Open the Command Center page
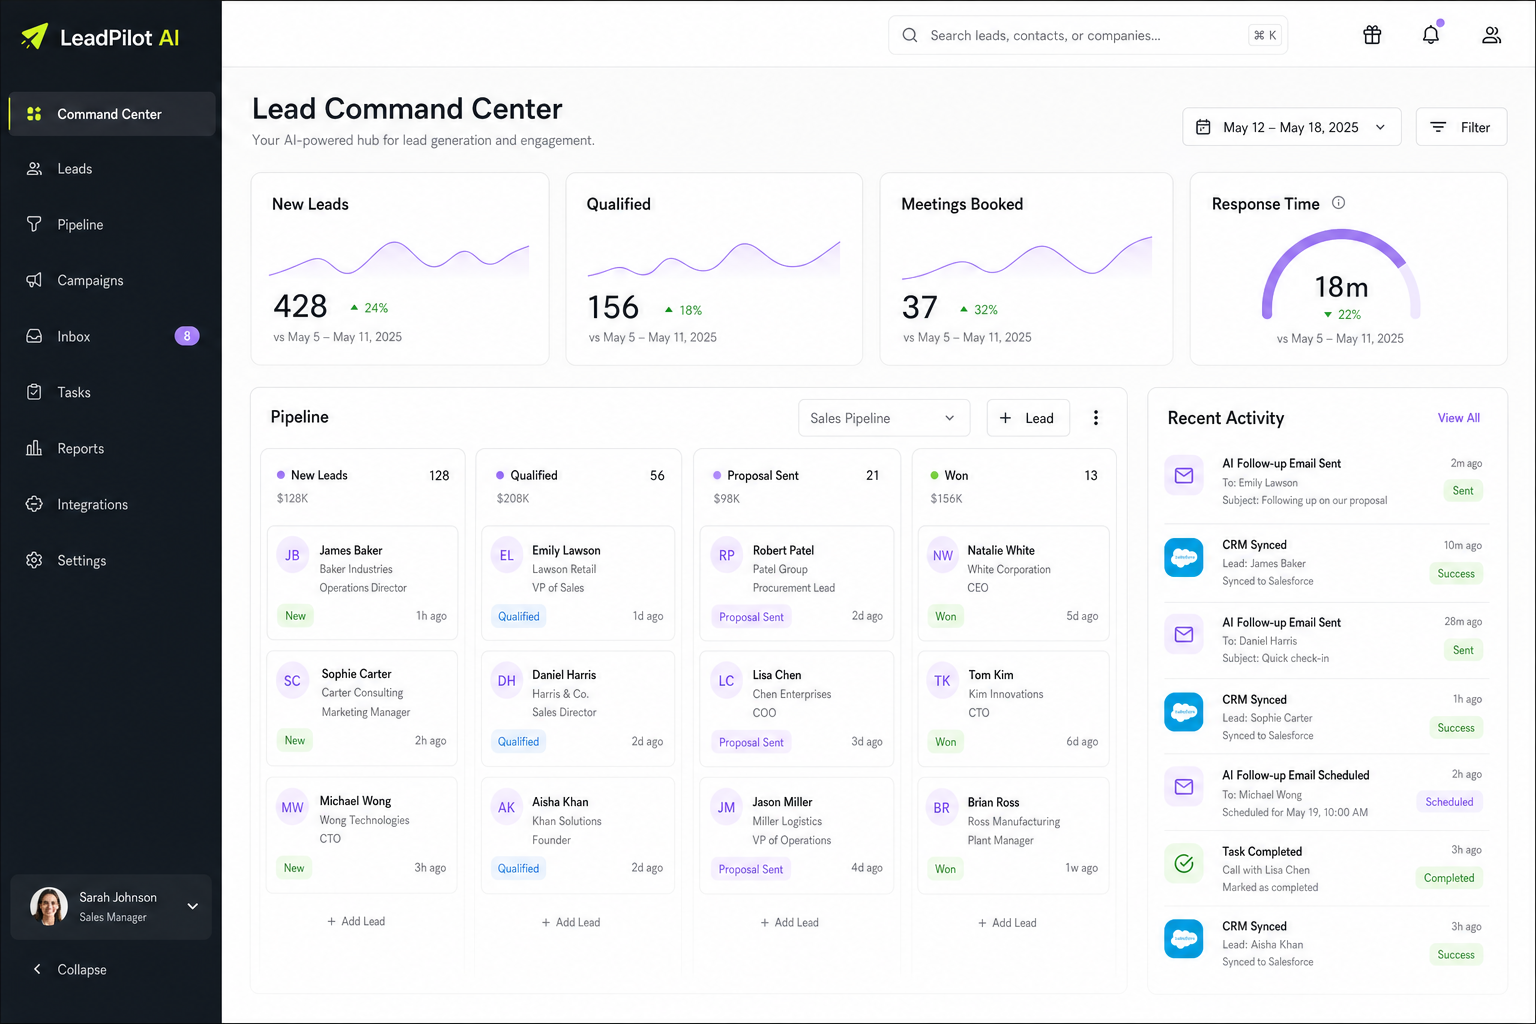Screen dimensions: 1536x1024 tap(112, 114)
